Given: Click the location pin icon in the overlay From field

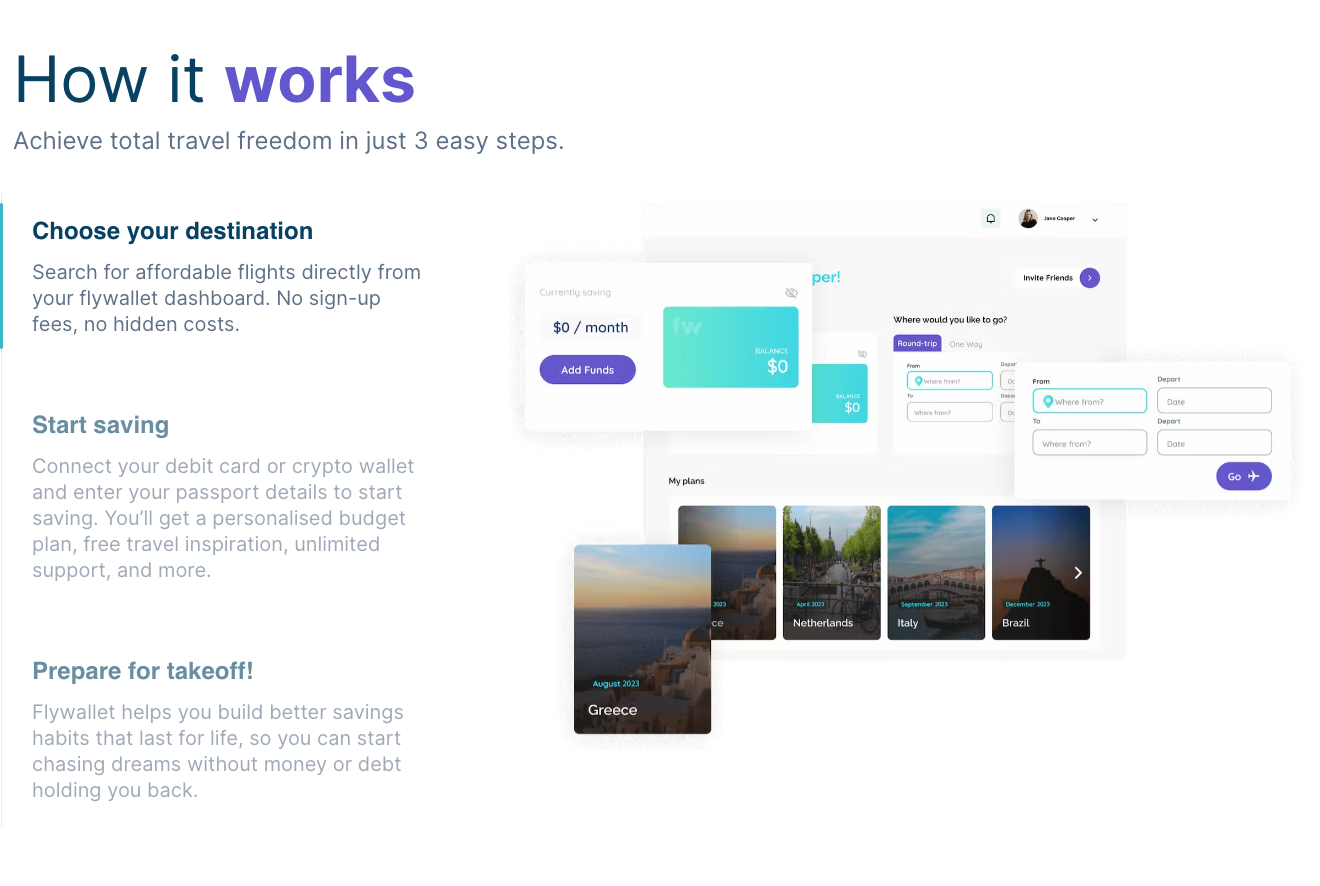Looking at the screenshot, I should point(1048,401).
